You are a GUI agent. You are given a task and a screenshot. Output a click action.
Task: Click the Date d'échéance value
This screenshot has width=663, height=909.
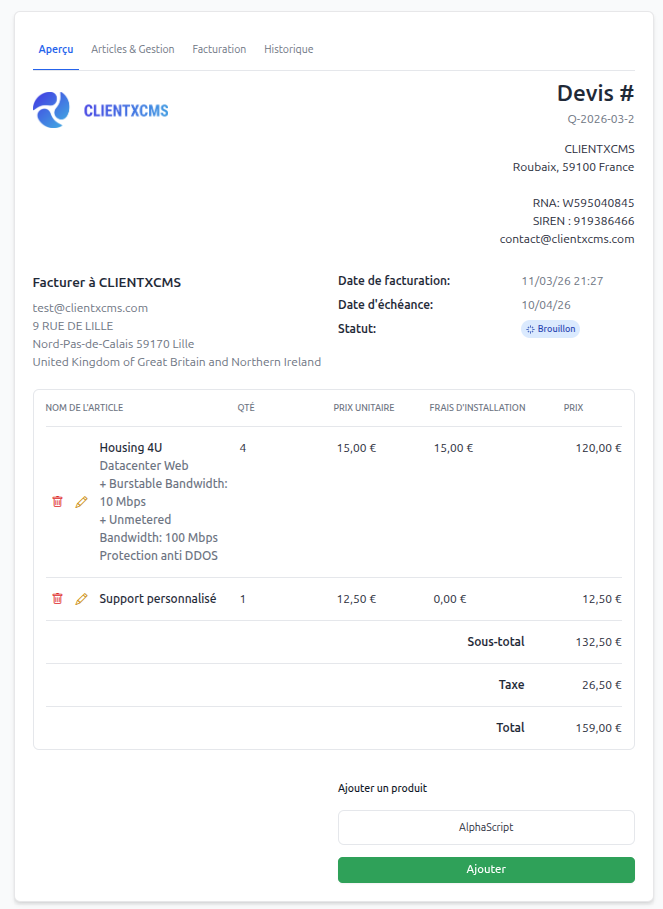click(546, 305)
